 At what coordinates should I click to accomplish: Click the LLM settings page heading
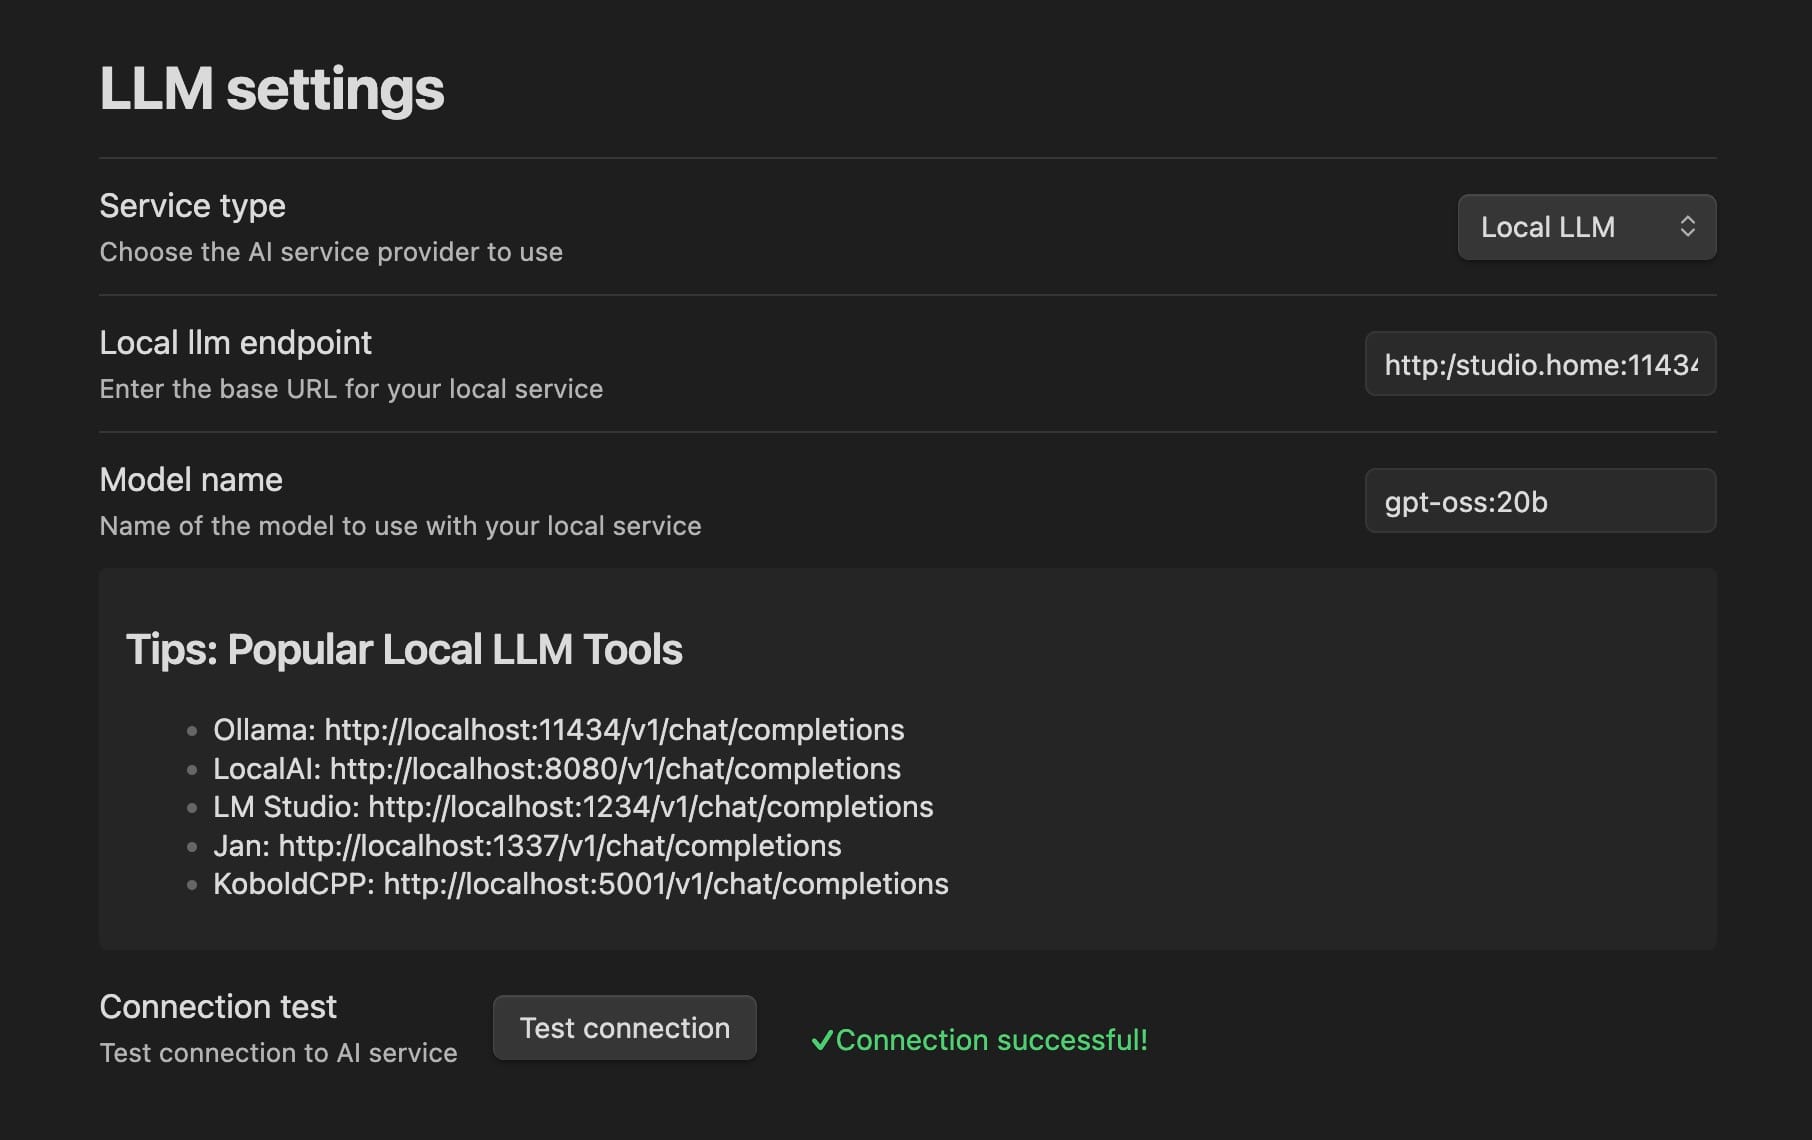(x=272, y=89)
